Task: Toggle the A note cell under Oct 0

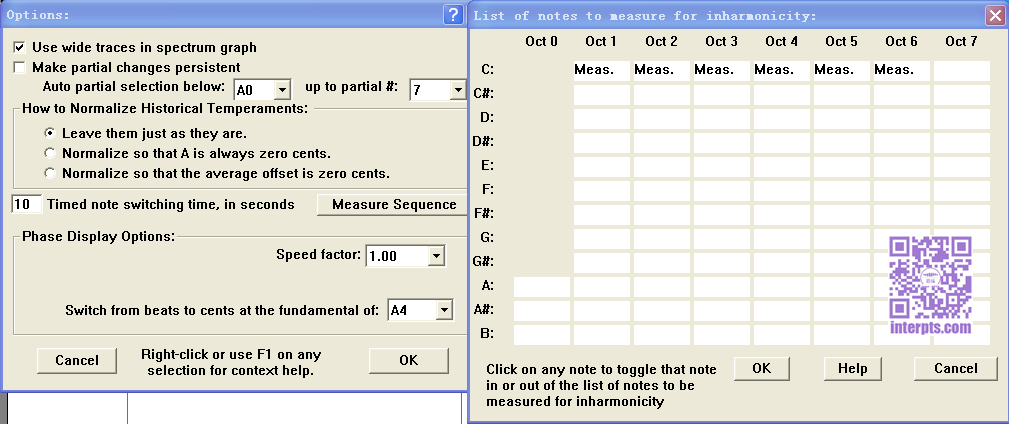Action: (x=541, y=286)
